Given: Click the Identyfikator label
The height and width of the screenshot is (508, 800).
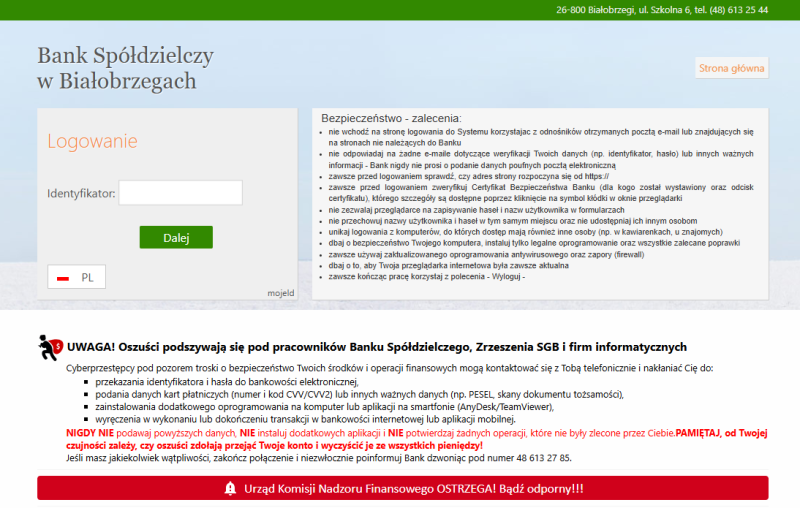Looking at the screenshot, I should (x=81, y=193).
